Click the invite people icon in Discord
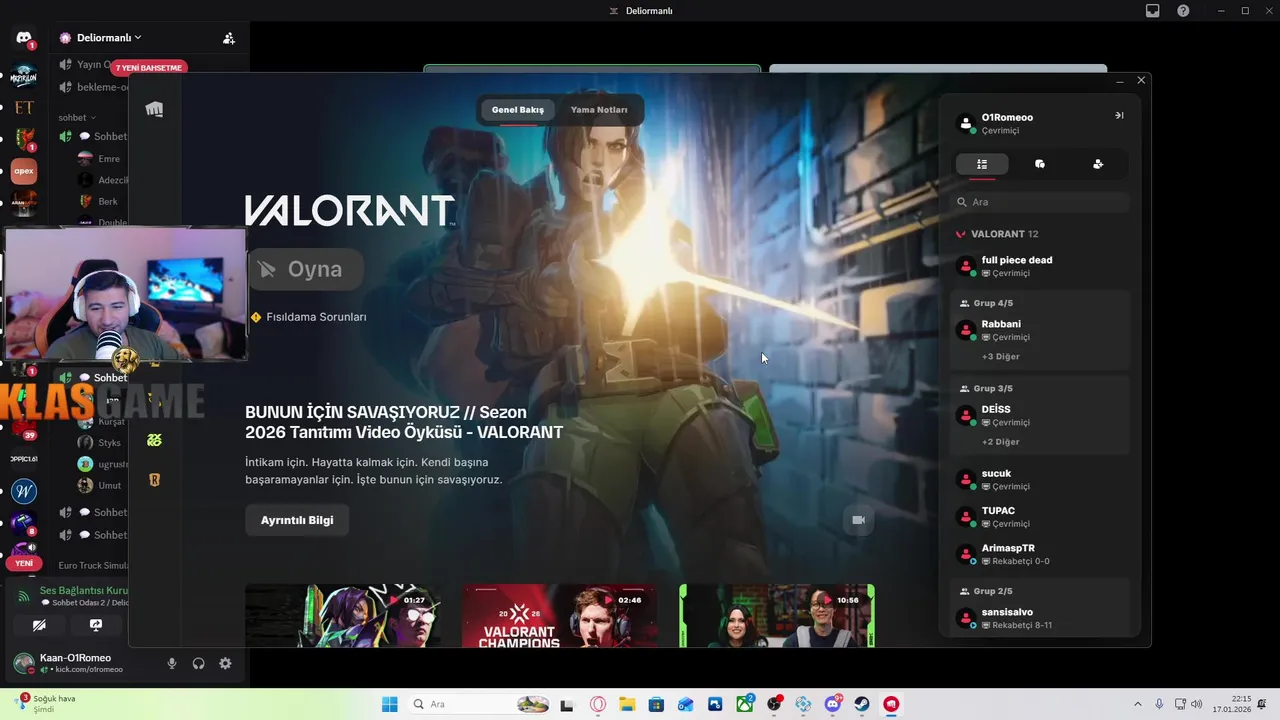Image resolution: width=1280 pixels, height=720 pixels. click(229, 38)
